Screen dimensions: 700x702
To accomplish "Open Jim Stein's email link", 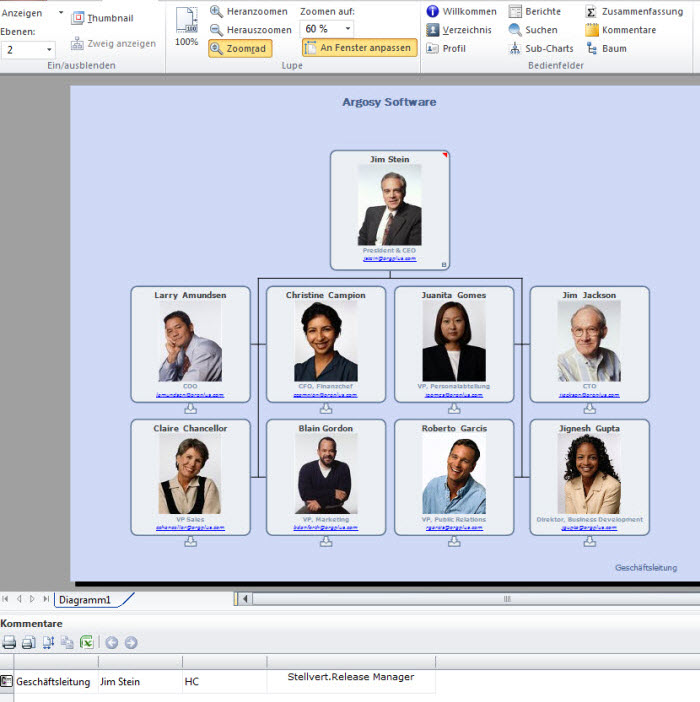I will coord(390,259).
